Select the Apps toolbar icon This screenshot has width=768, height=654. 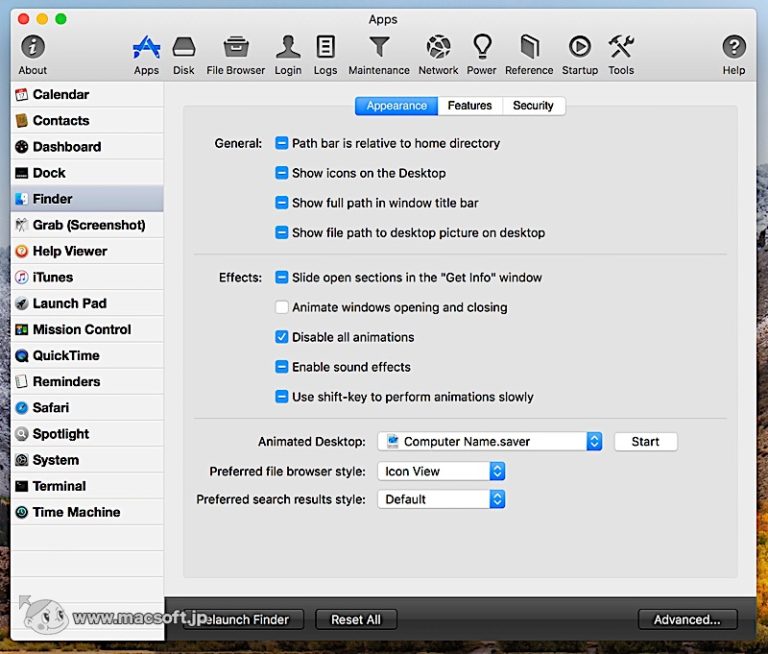[x=146, y=54]
